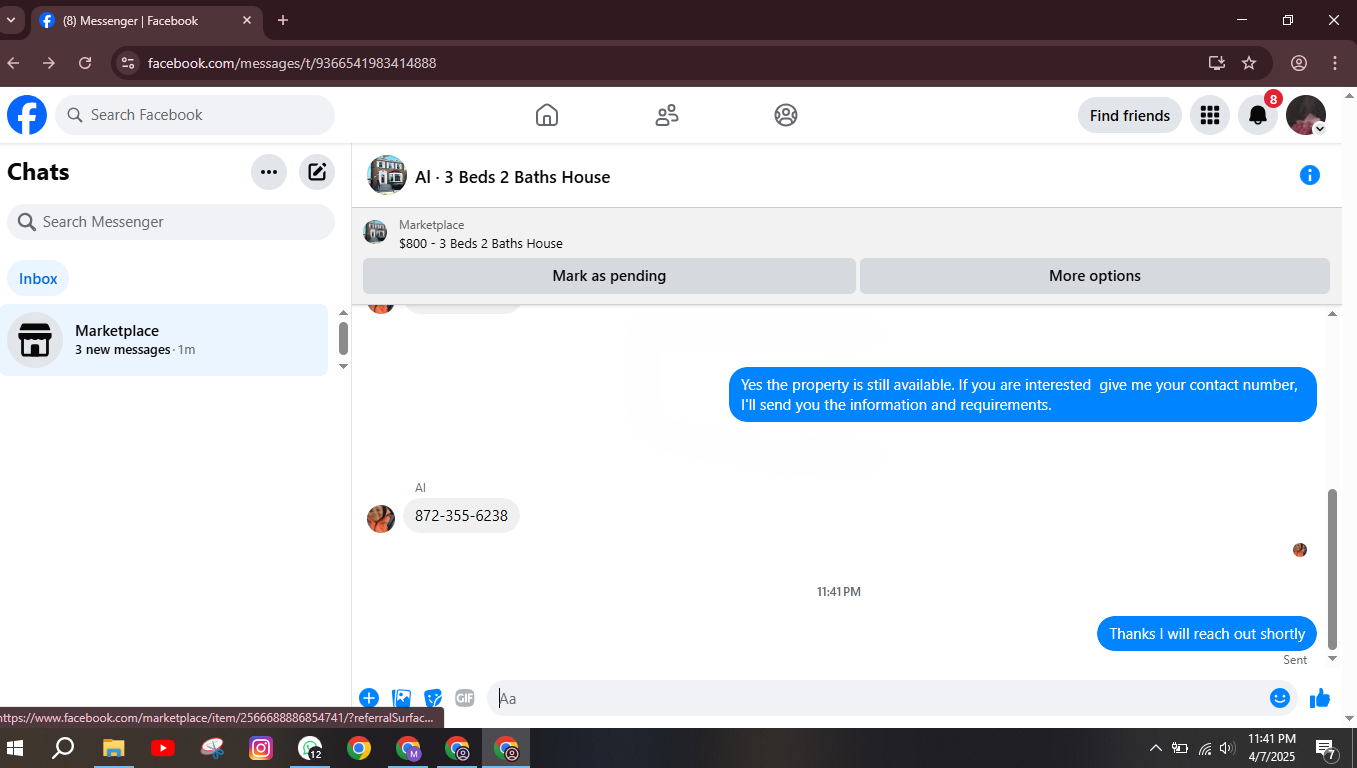Click the Search Facebook field

click(195, 115)
